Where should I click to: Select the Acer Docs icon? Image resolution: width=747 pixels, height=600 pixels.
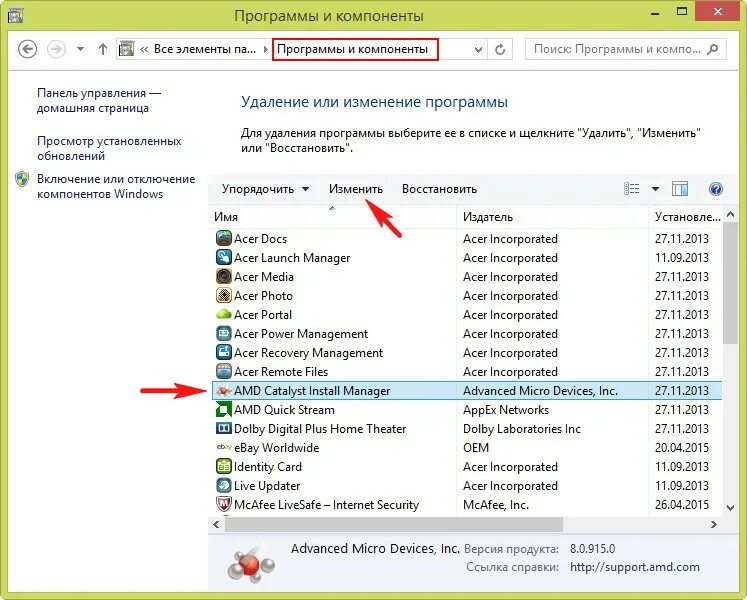223,238
